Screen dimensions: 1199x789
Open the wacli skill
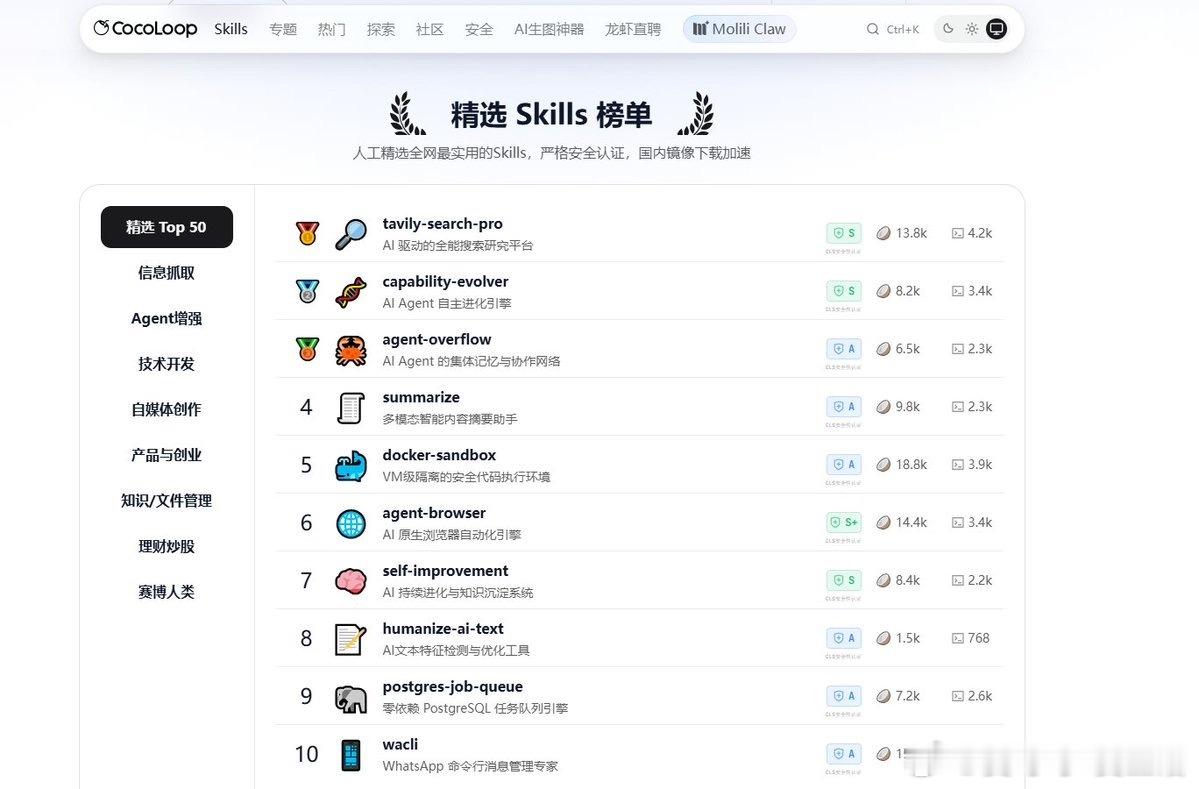click(400, 745)
